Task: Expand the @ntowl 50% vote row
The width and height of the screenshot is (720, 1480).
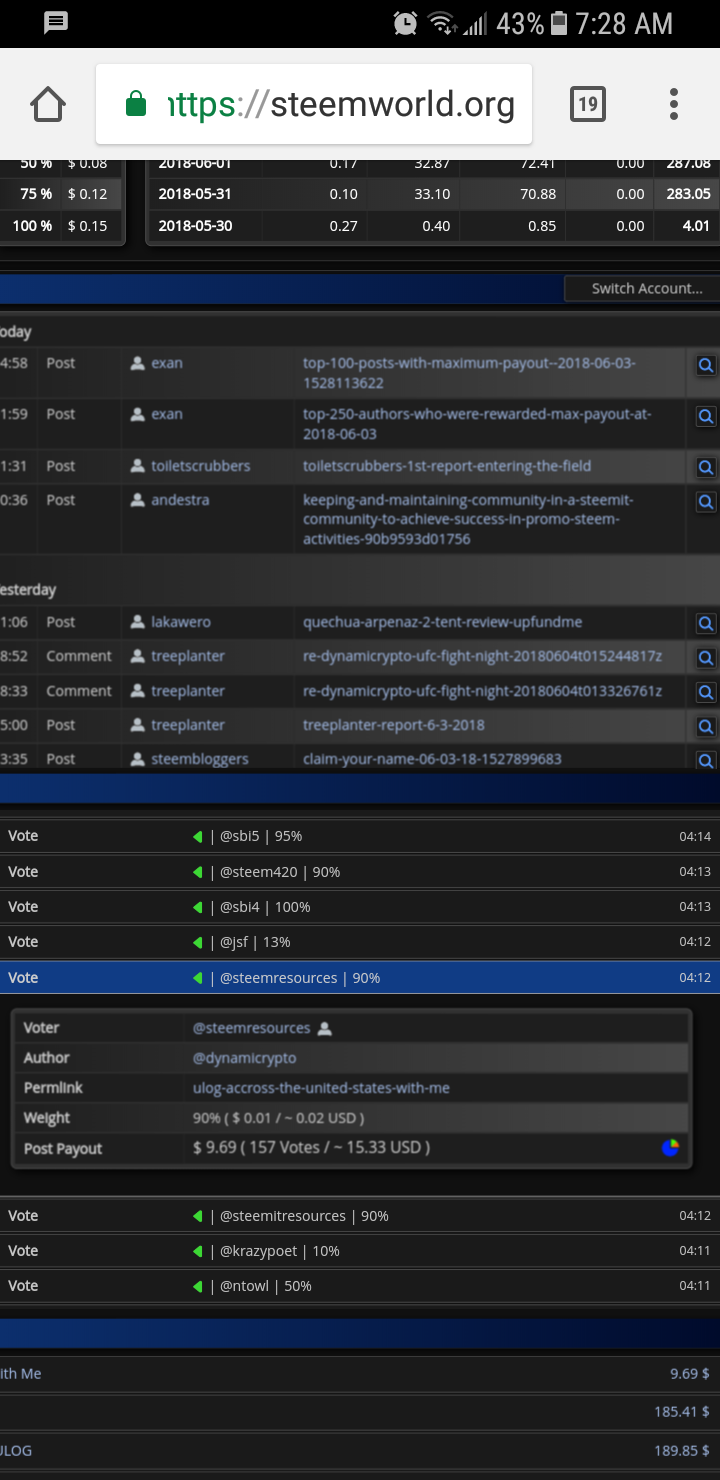Action: (x=360, y=1286)
